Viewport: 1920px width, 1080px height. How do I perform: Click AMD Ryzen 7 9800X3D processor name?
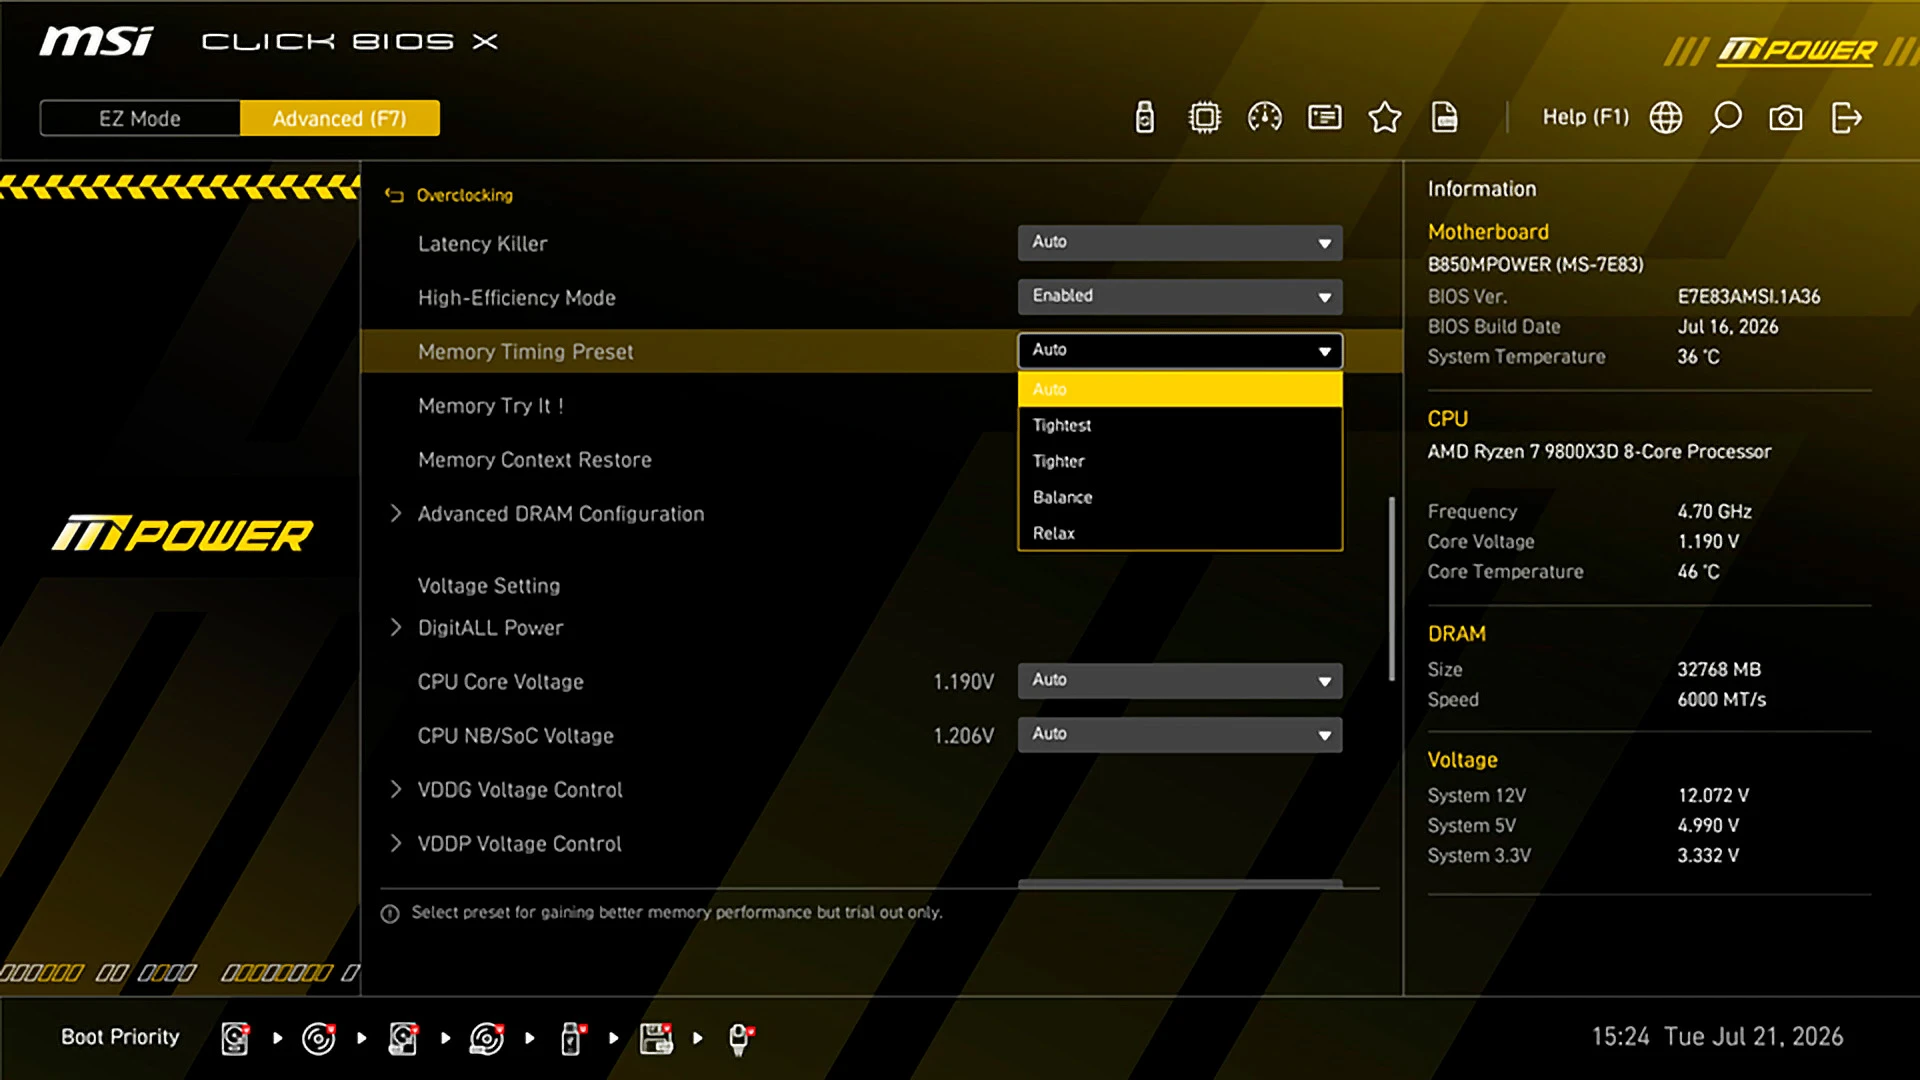pyautogui.click(x=1599, y=452)
